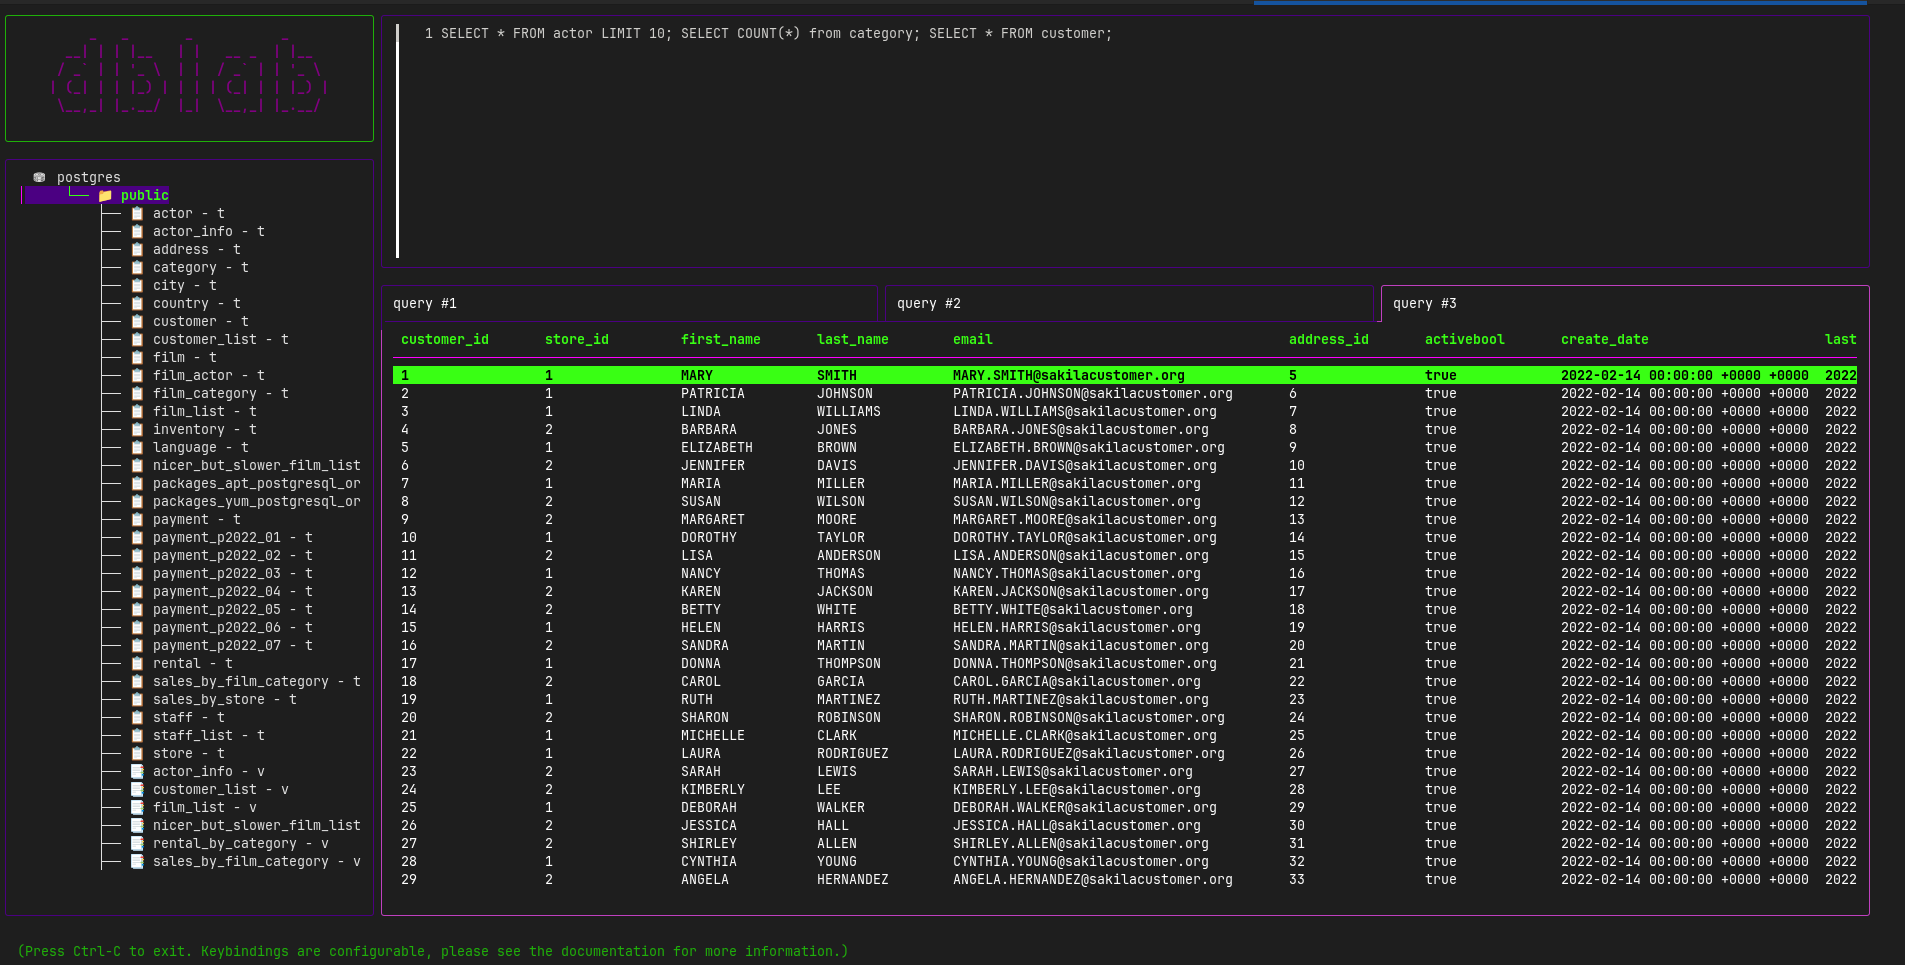This screenshot has height=965, width=1905.
Task: Select packages_yum_postgresql_or tree entry
Action: pos(256,501)
